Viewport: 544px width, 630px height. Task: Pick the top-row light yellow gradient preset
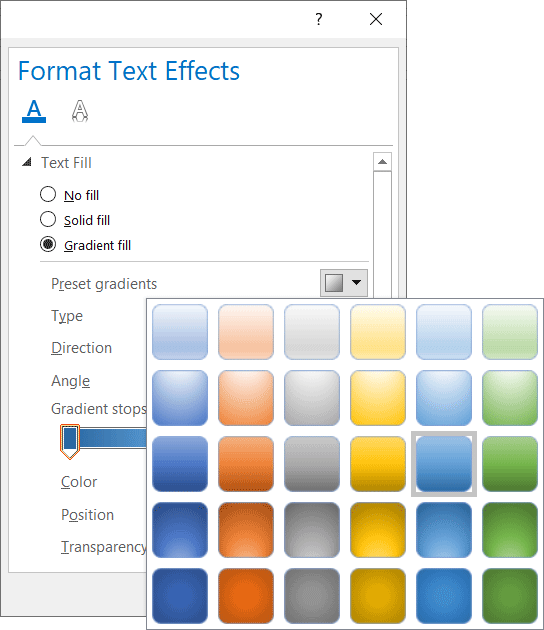[x=378, y=332]
